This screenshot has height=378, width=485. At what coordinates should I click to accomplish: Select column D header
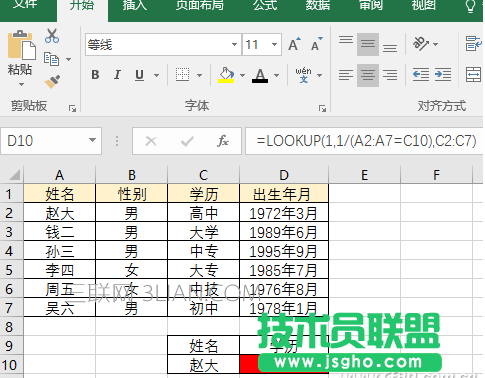[x=284, y=175]
